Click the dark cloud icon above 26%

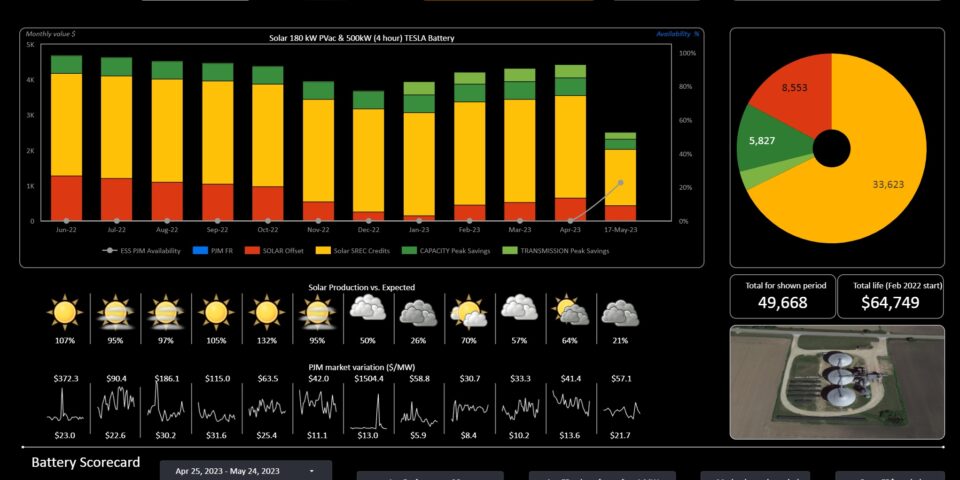tap(418, 312)
